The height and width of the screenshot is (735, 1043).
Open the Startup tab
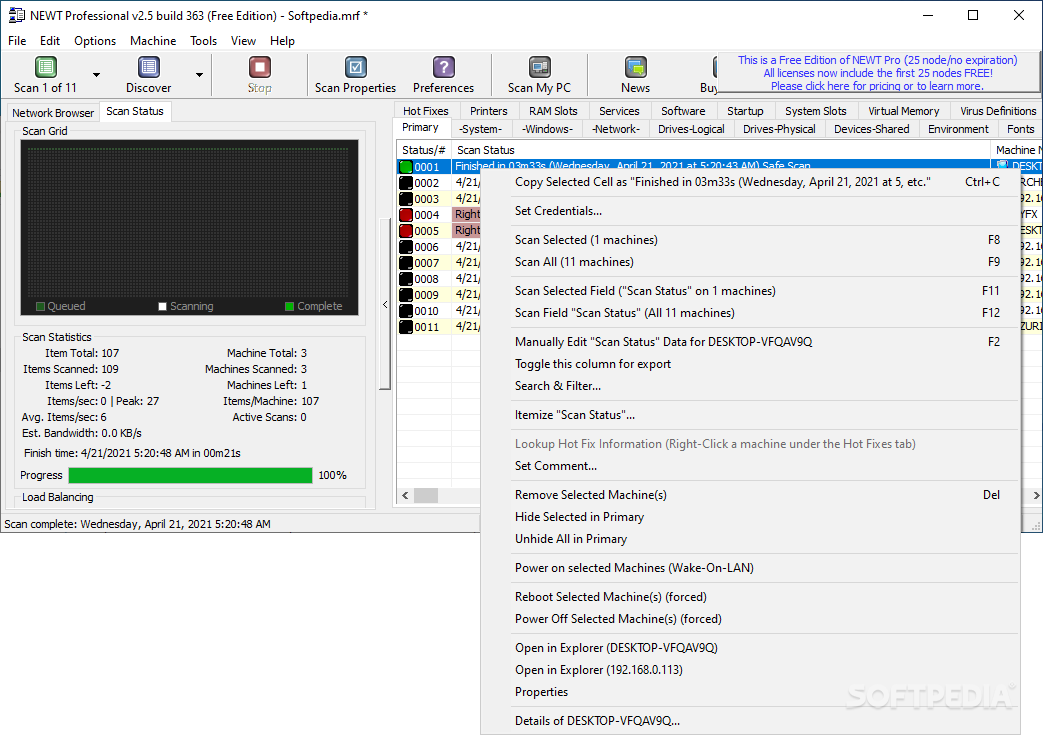745,111
